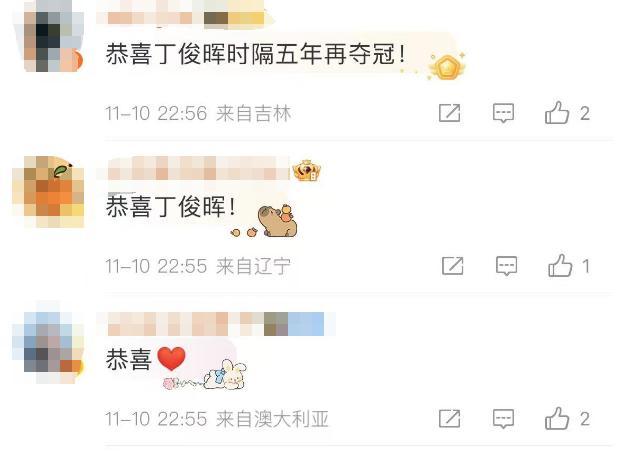Tap the gold winged medal sticker

447,66
